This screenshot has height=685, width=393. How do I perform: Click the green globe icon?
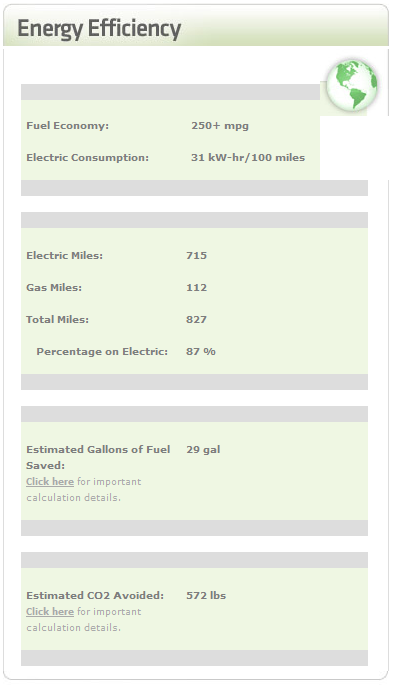pos(352,85)
